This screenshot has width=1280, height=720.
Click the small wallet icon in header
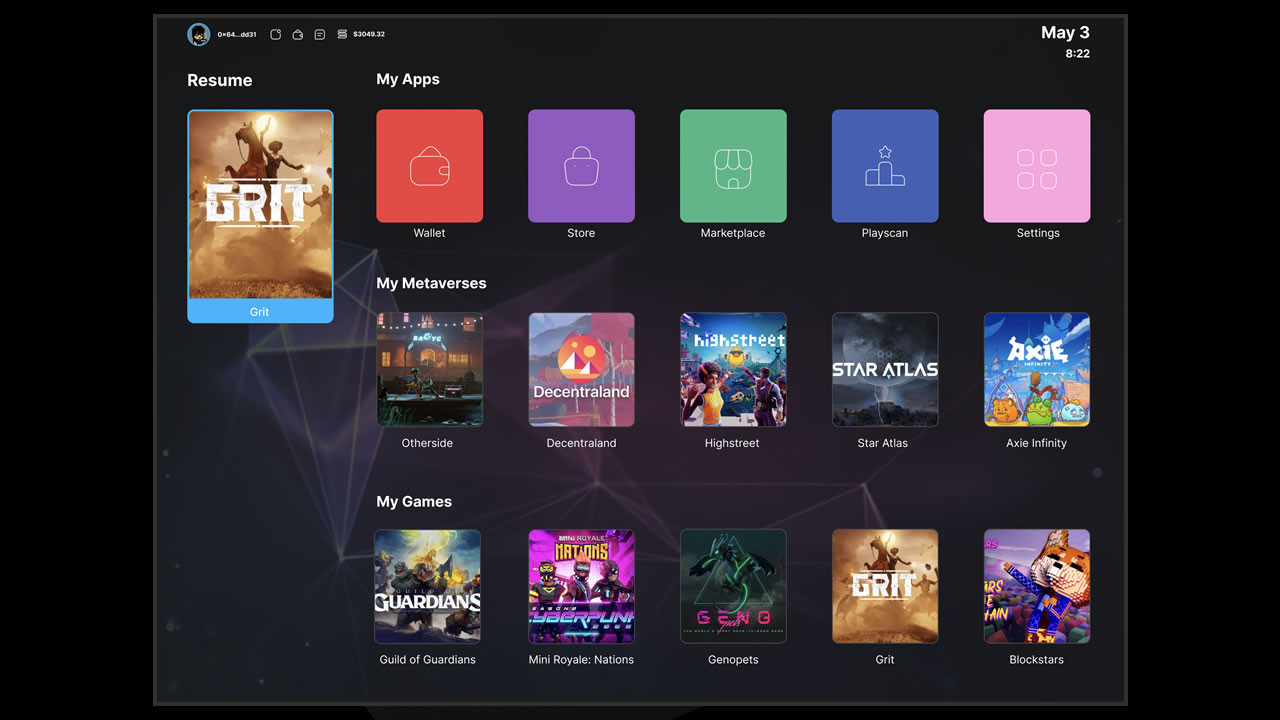click(298, 35)
